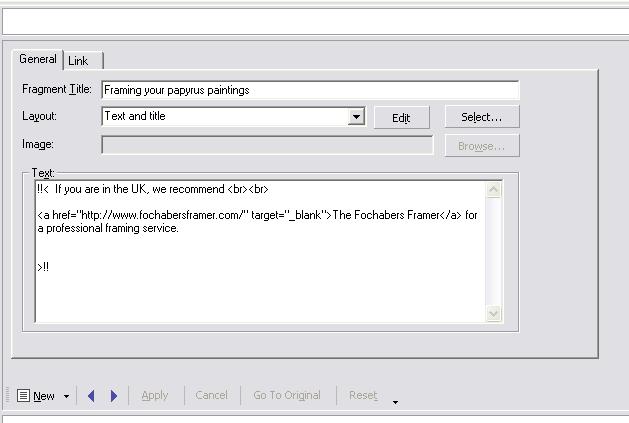629x423 pixels.
Task: Click Go To Original
Action: pyautogui.click(x=287, y=396)
